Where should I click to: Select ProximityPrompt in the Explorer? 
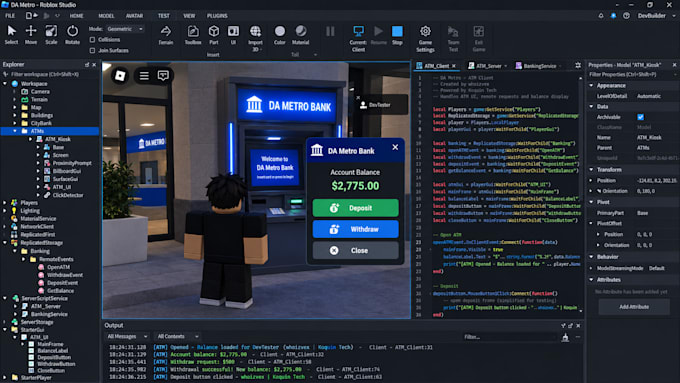(x=72, y=163)
